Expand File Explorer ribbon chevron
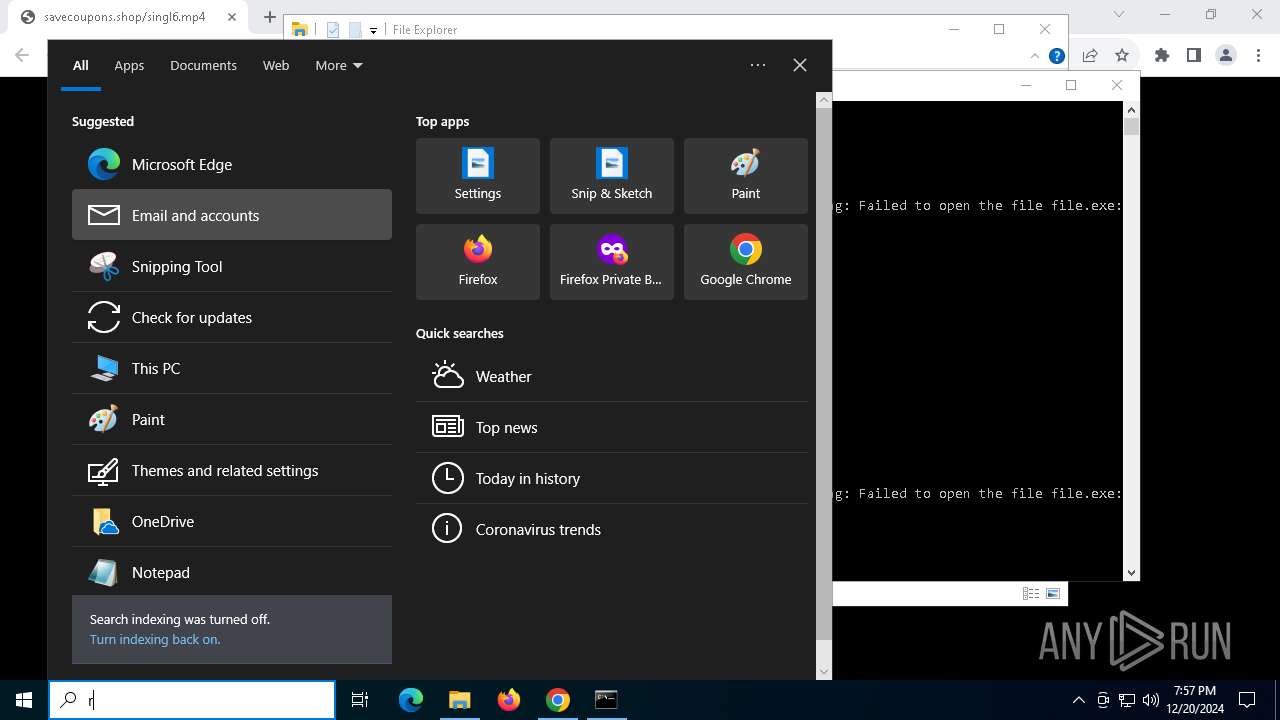This screenshot has width=1280, height=720. click(1036, 56)
